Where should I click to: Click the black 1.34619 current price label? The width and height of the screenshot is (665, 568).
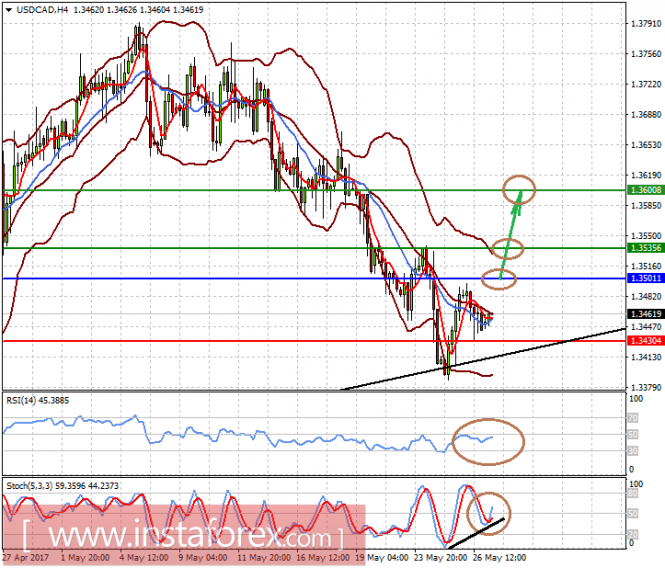pos(645,314)
